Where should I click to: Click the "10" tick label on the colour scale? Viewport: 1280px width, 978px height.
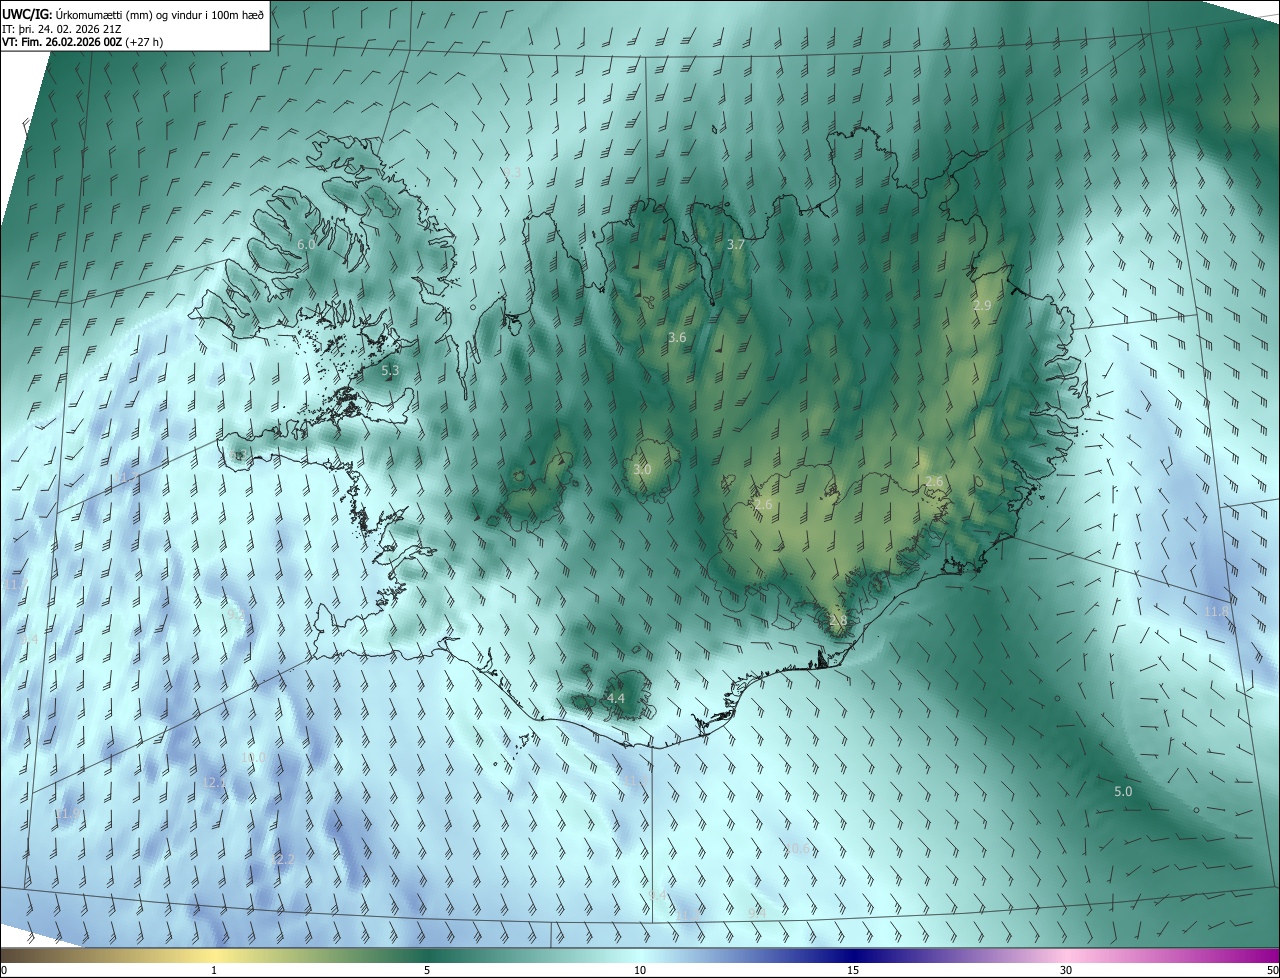[640, 970]
